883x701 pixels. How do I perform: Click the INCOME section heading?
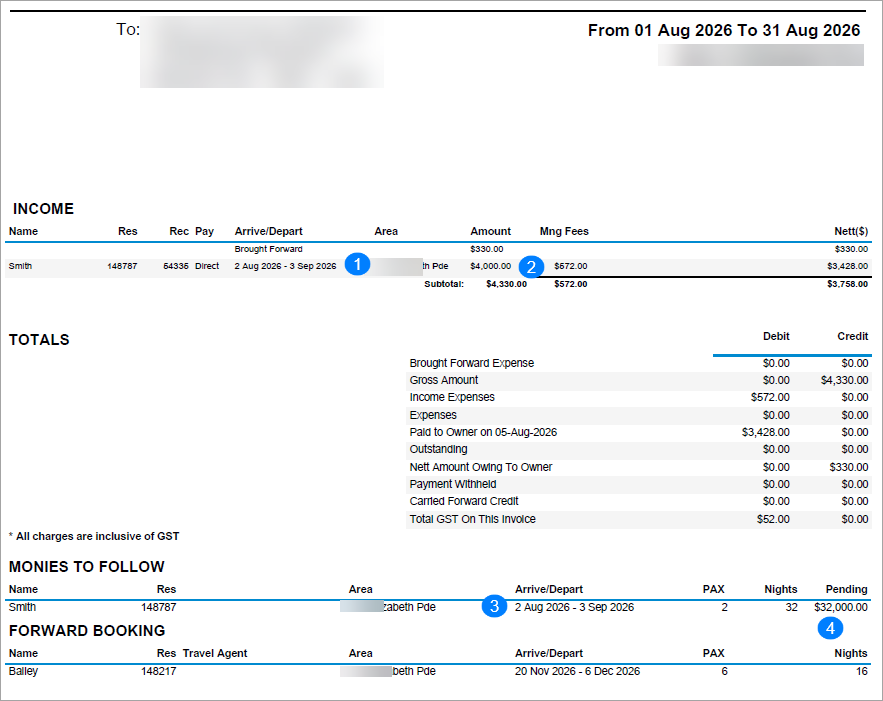click(43, 209)
